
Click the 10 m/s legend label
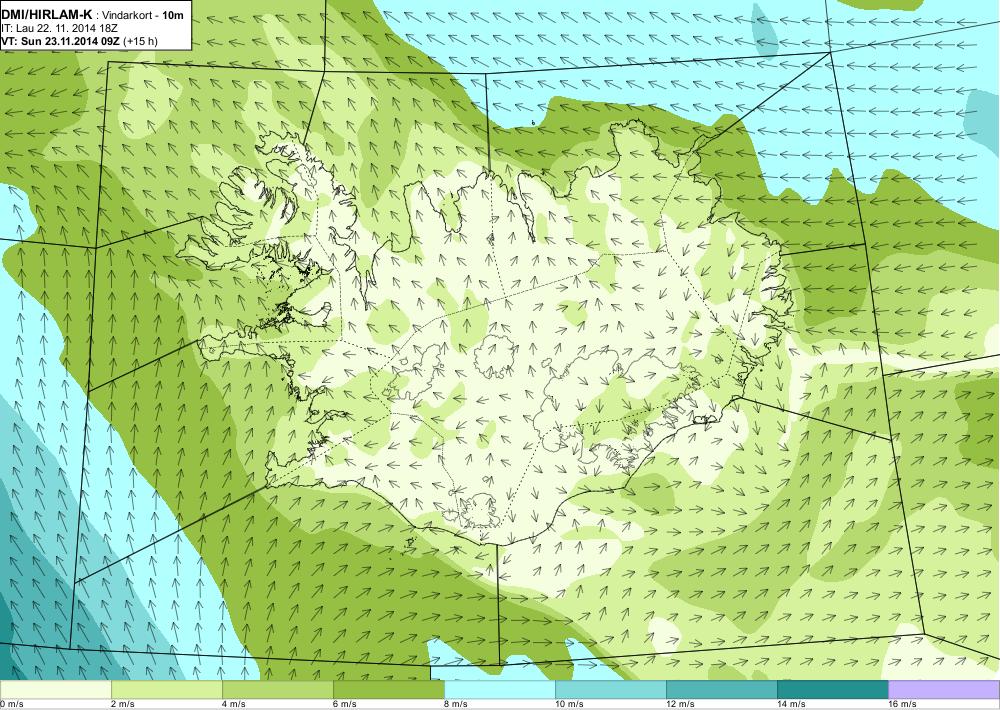pyautogui.click(x=570, y=704)
